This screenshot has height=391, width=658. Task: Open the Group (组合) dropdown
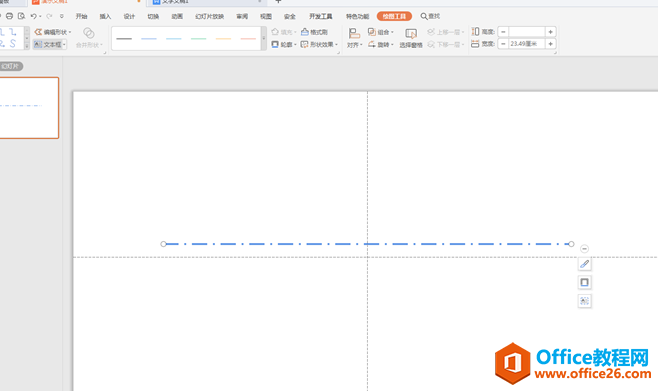click(381, 32)
